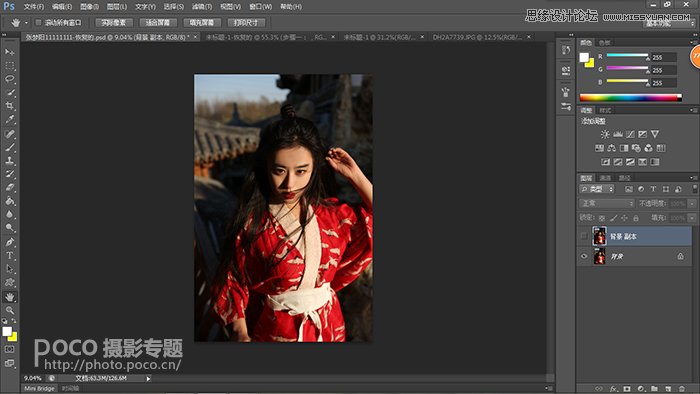
Task: Add a Photo Filter adjustment
Action: pos(636,148)
